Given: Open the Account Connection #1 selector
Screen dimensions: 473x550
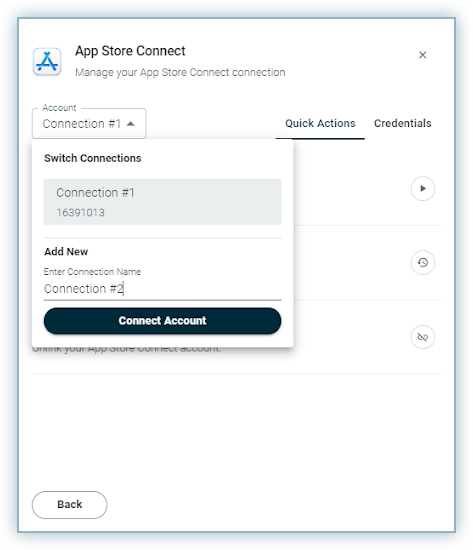Looking at the screenshot, I should [x=89, y=123].
